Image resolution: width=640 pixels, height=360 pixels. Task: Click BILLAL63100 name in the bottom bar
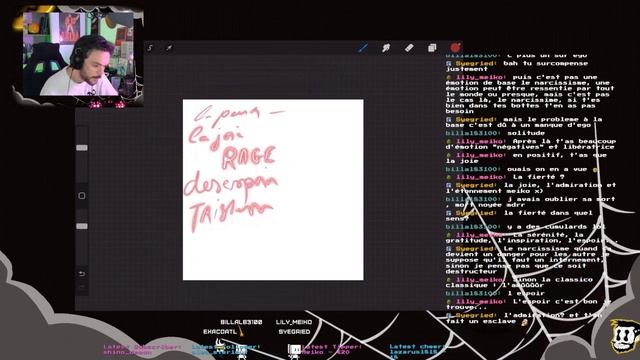click(241, 322)
